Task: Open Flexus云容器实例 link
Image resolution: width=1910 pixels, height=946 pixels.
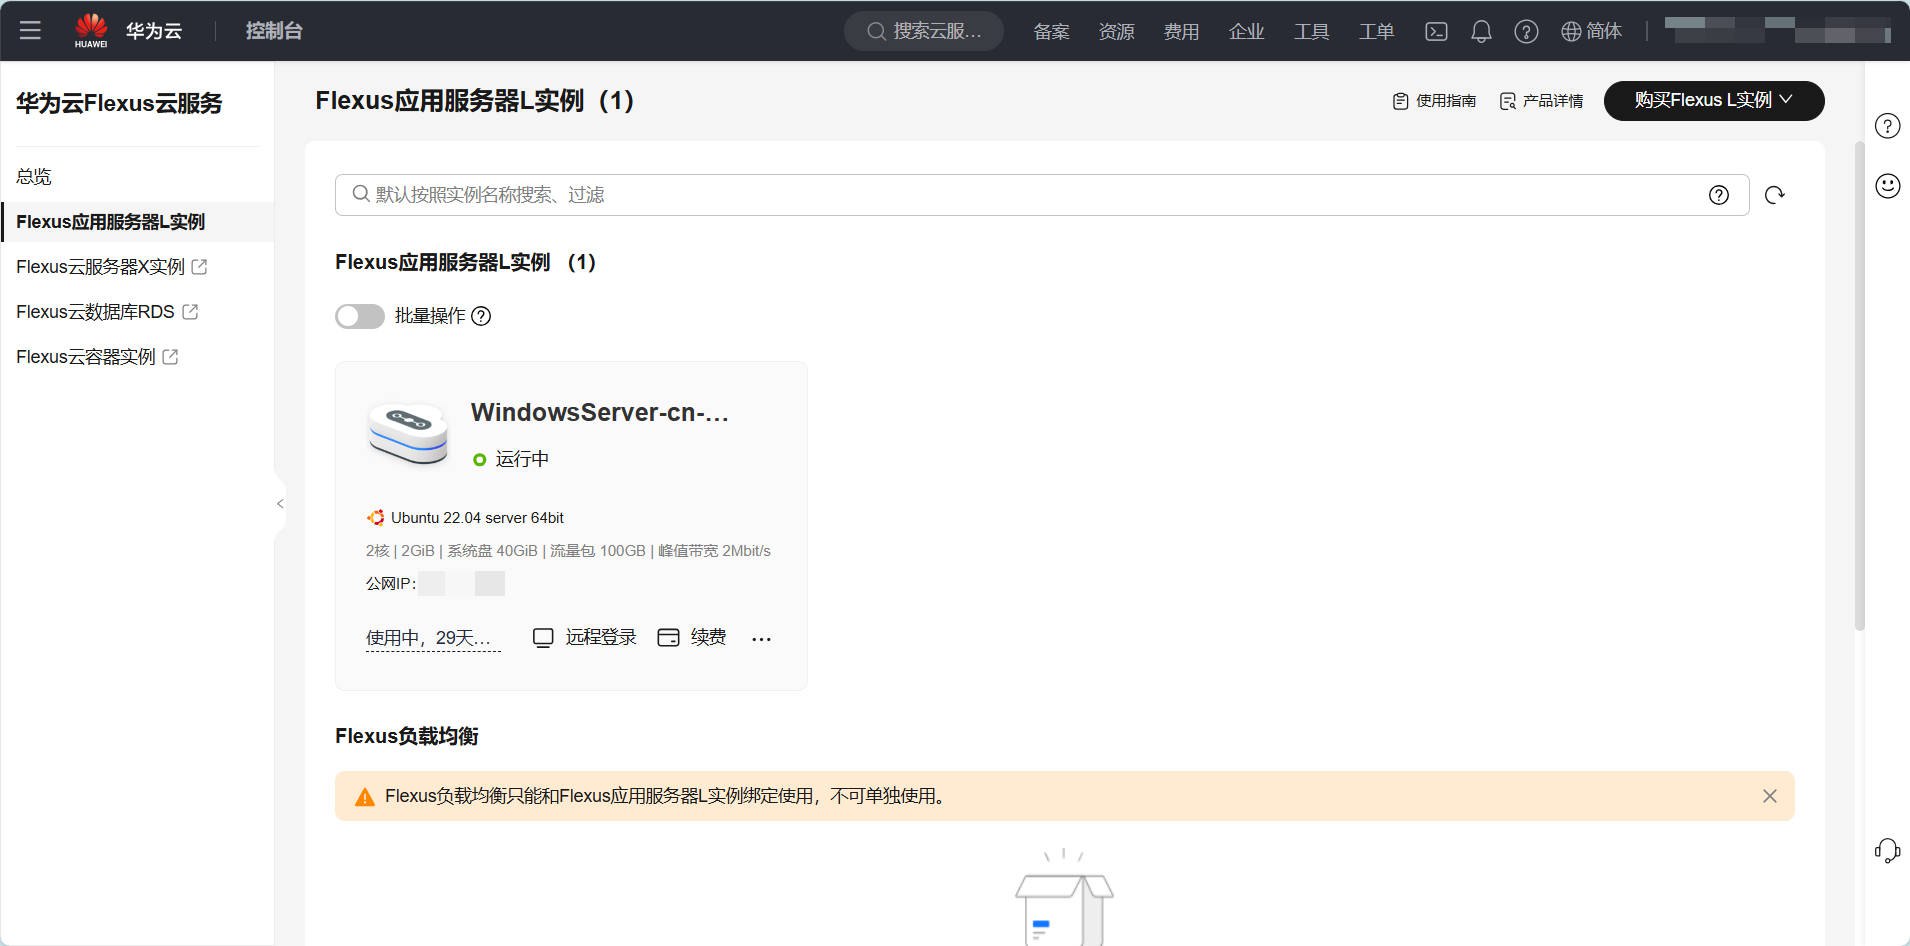Action: point(86,357)
